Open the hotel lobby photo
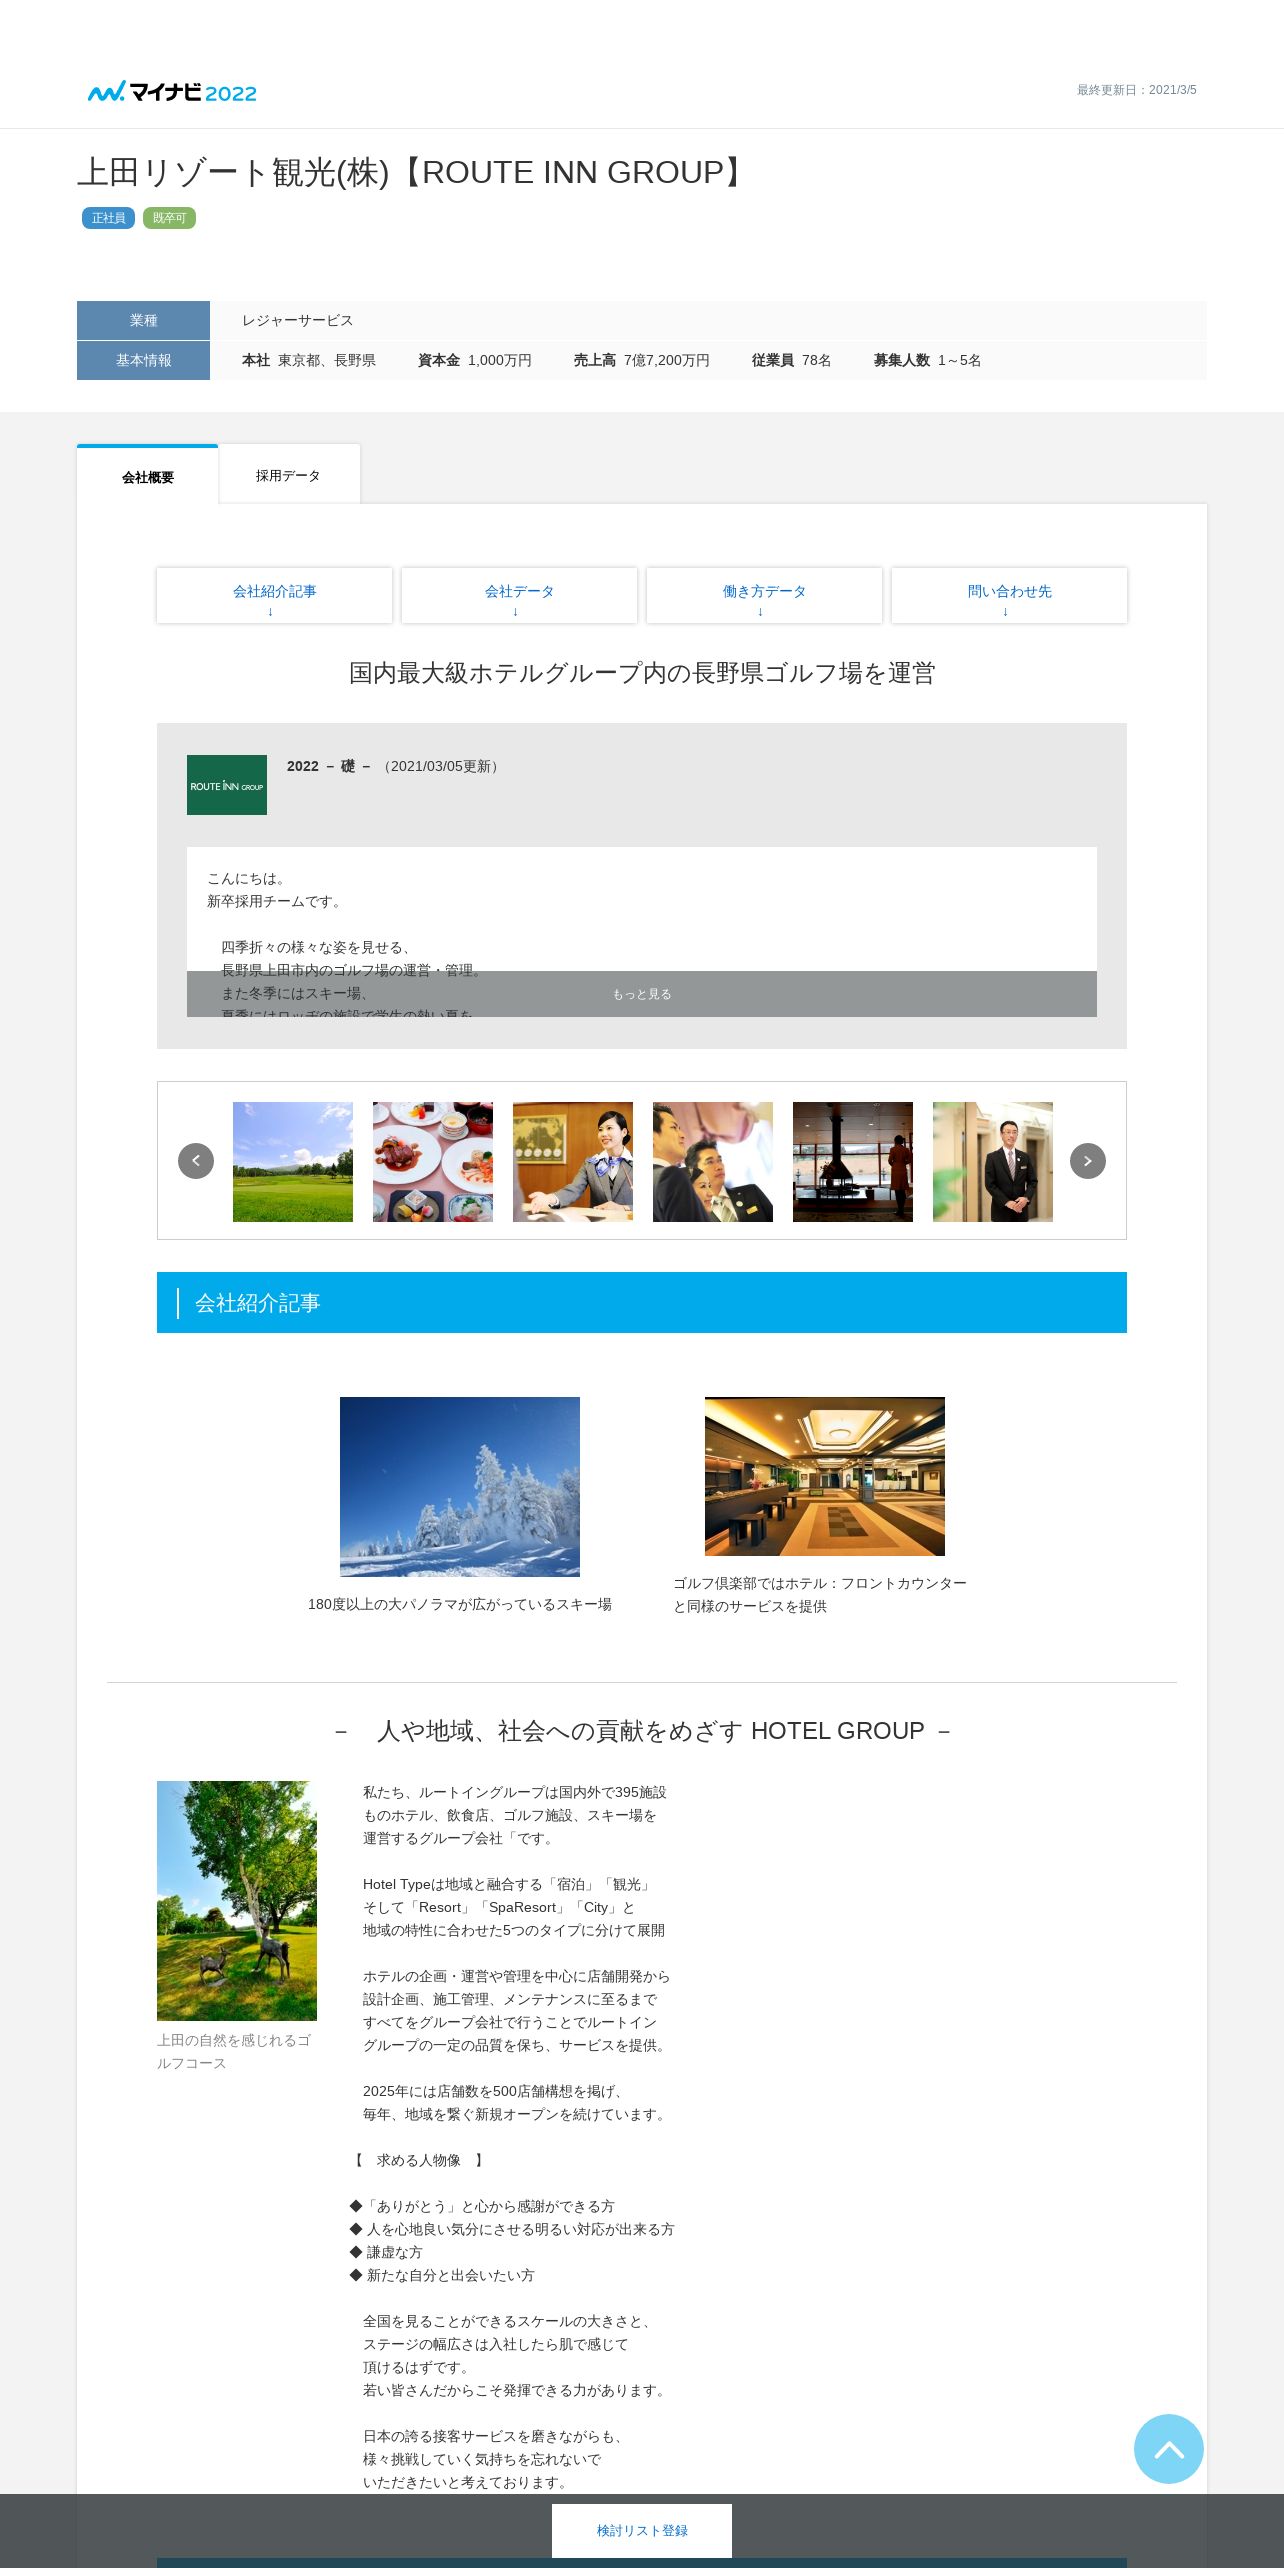 click(x=825, y=1476)
